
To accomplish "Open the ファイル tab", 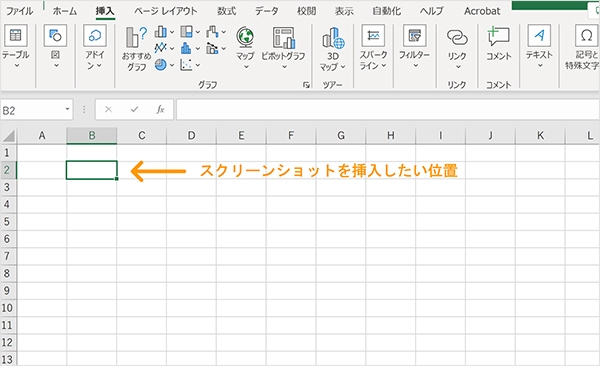I will tap(20, 11).
